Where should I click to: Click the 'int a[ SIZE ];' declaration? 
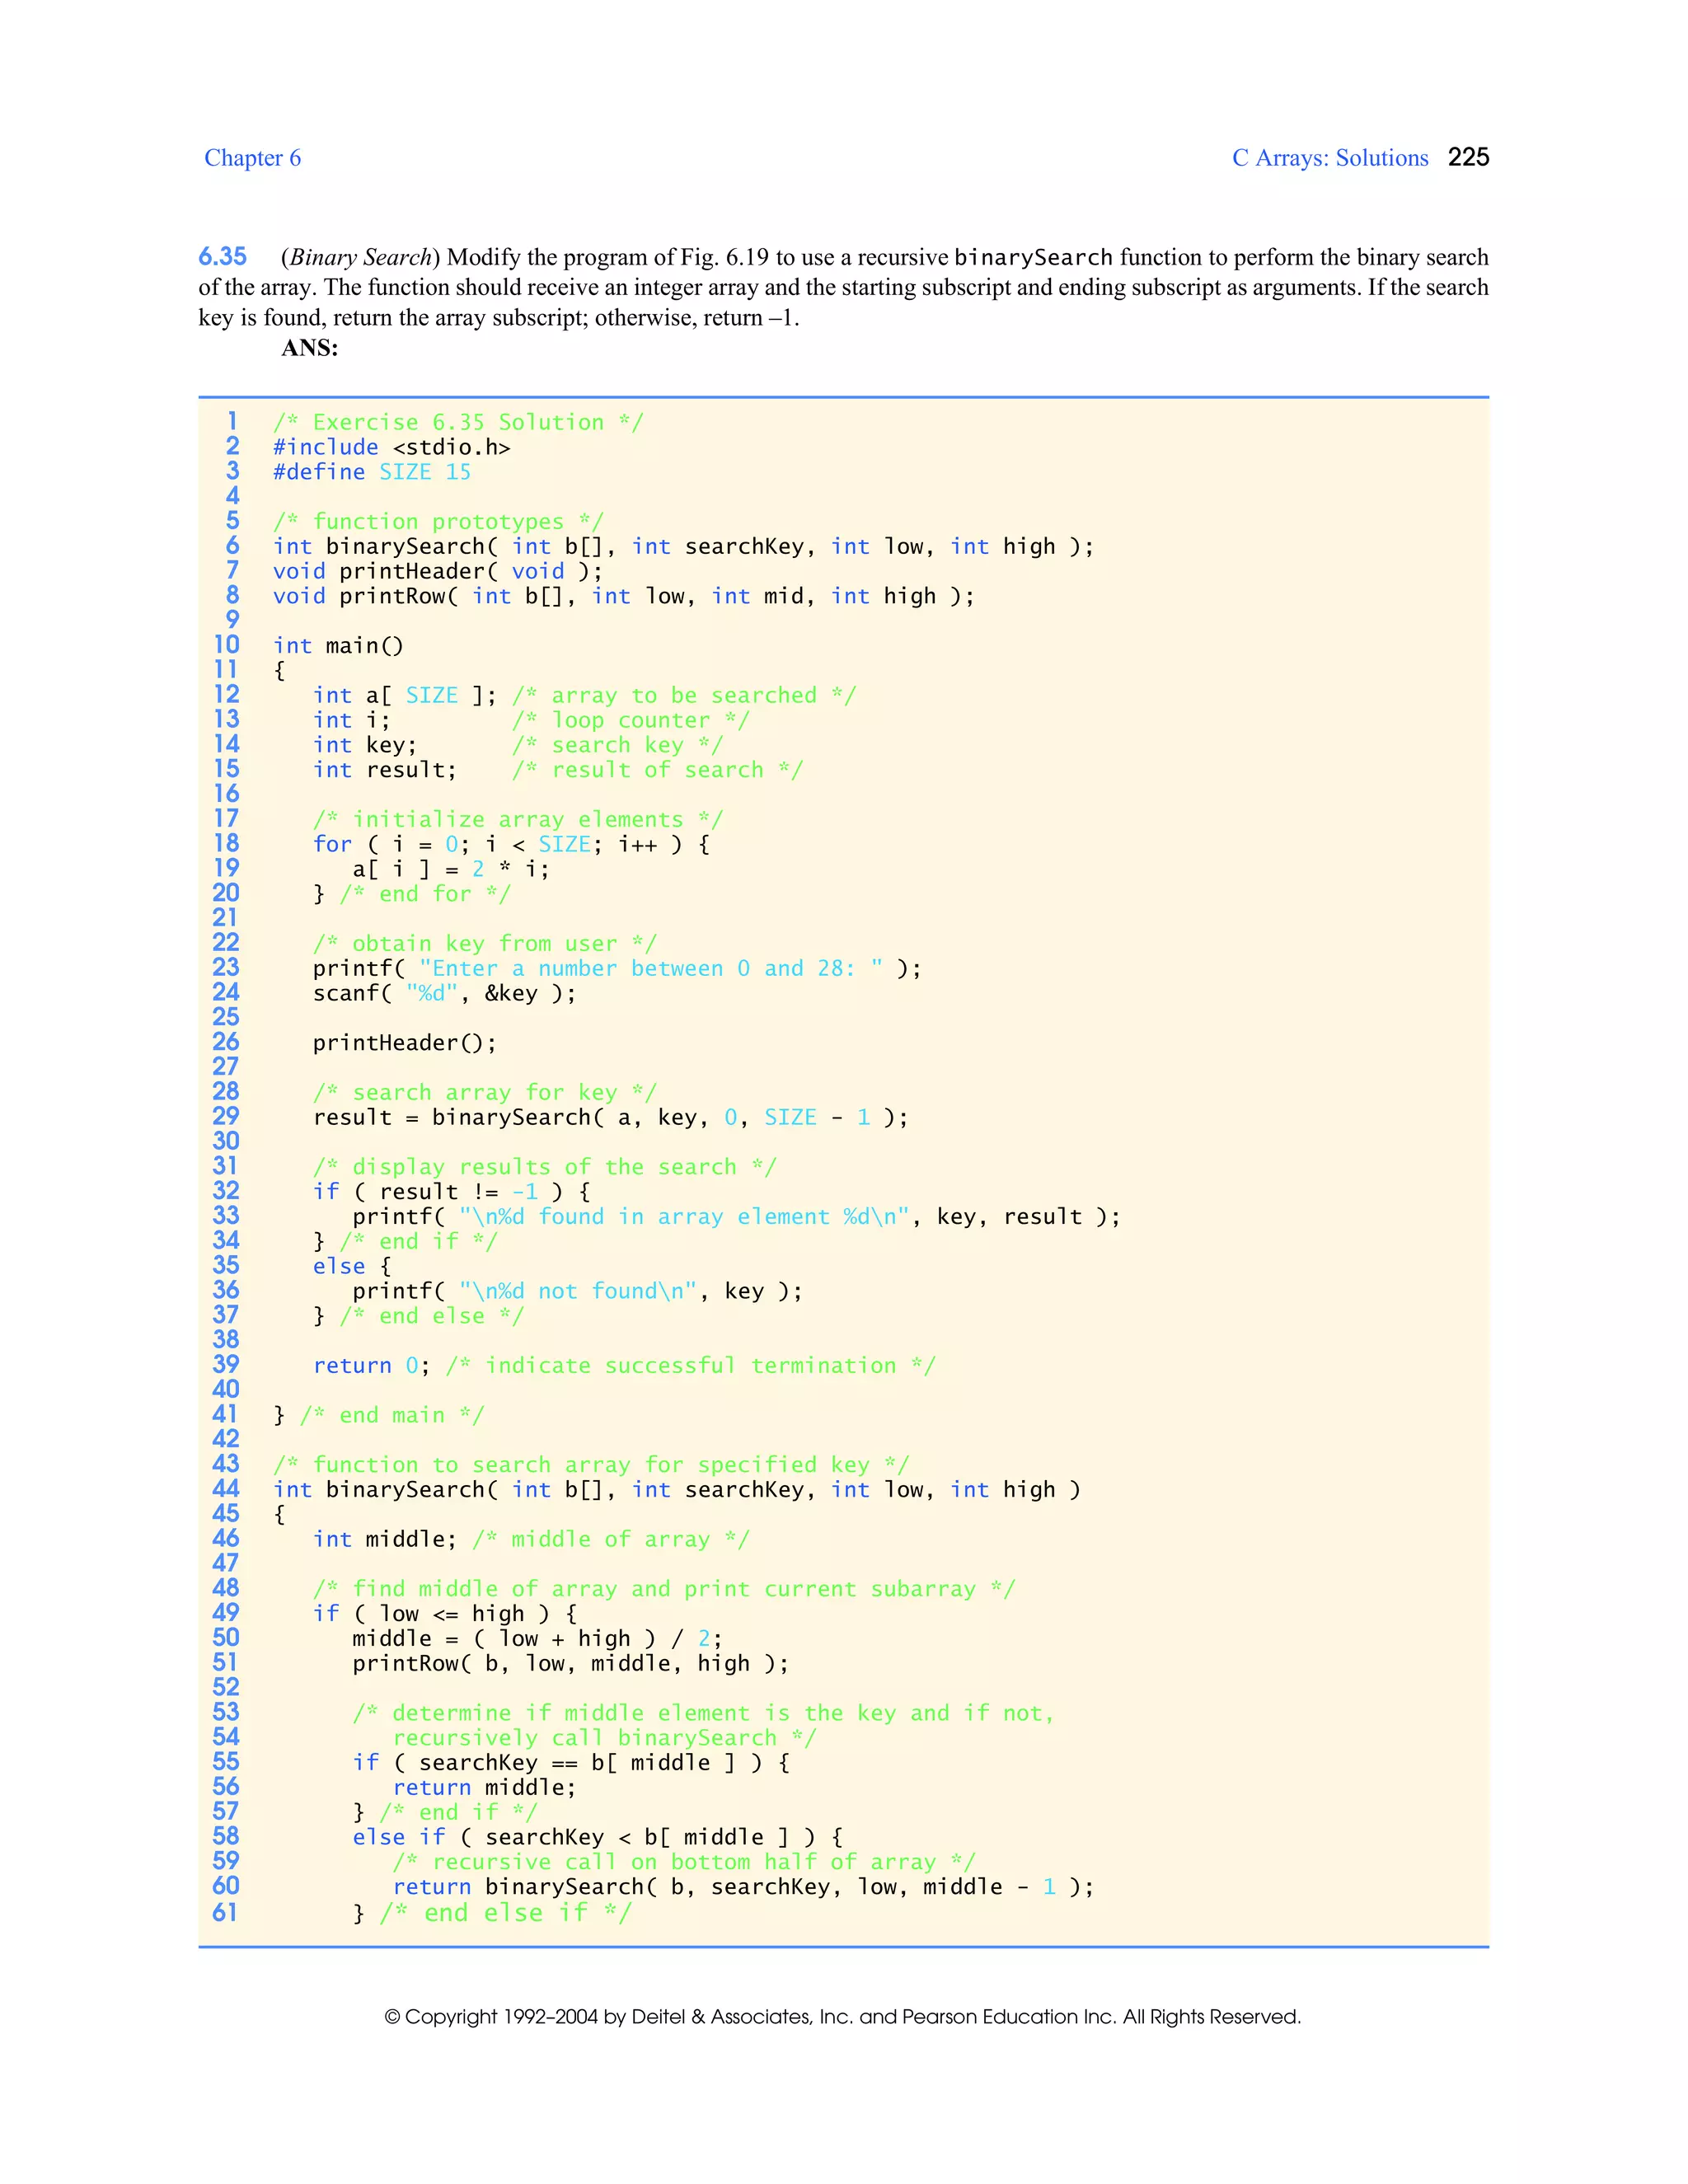(x=405, y=695)
